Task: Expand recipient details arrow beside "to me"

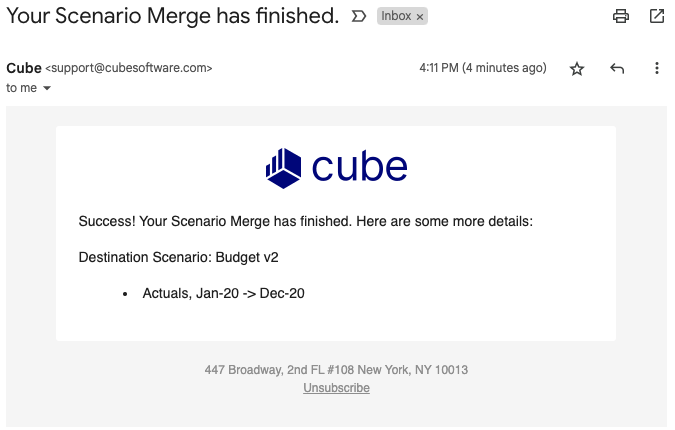Action: pyautogui.click(x=47, y=88)
